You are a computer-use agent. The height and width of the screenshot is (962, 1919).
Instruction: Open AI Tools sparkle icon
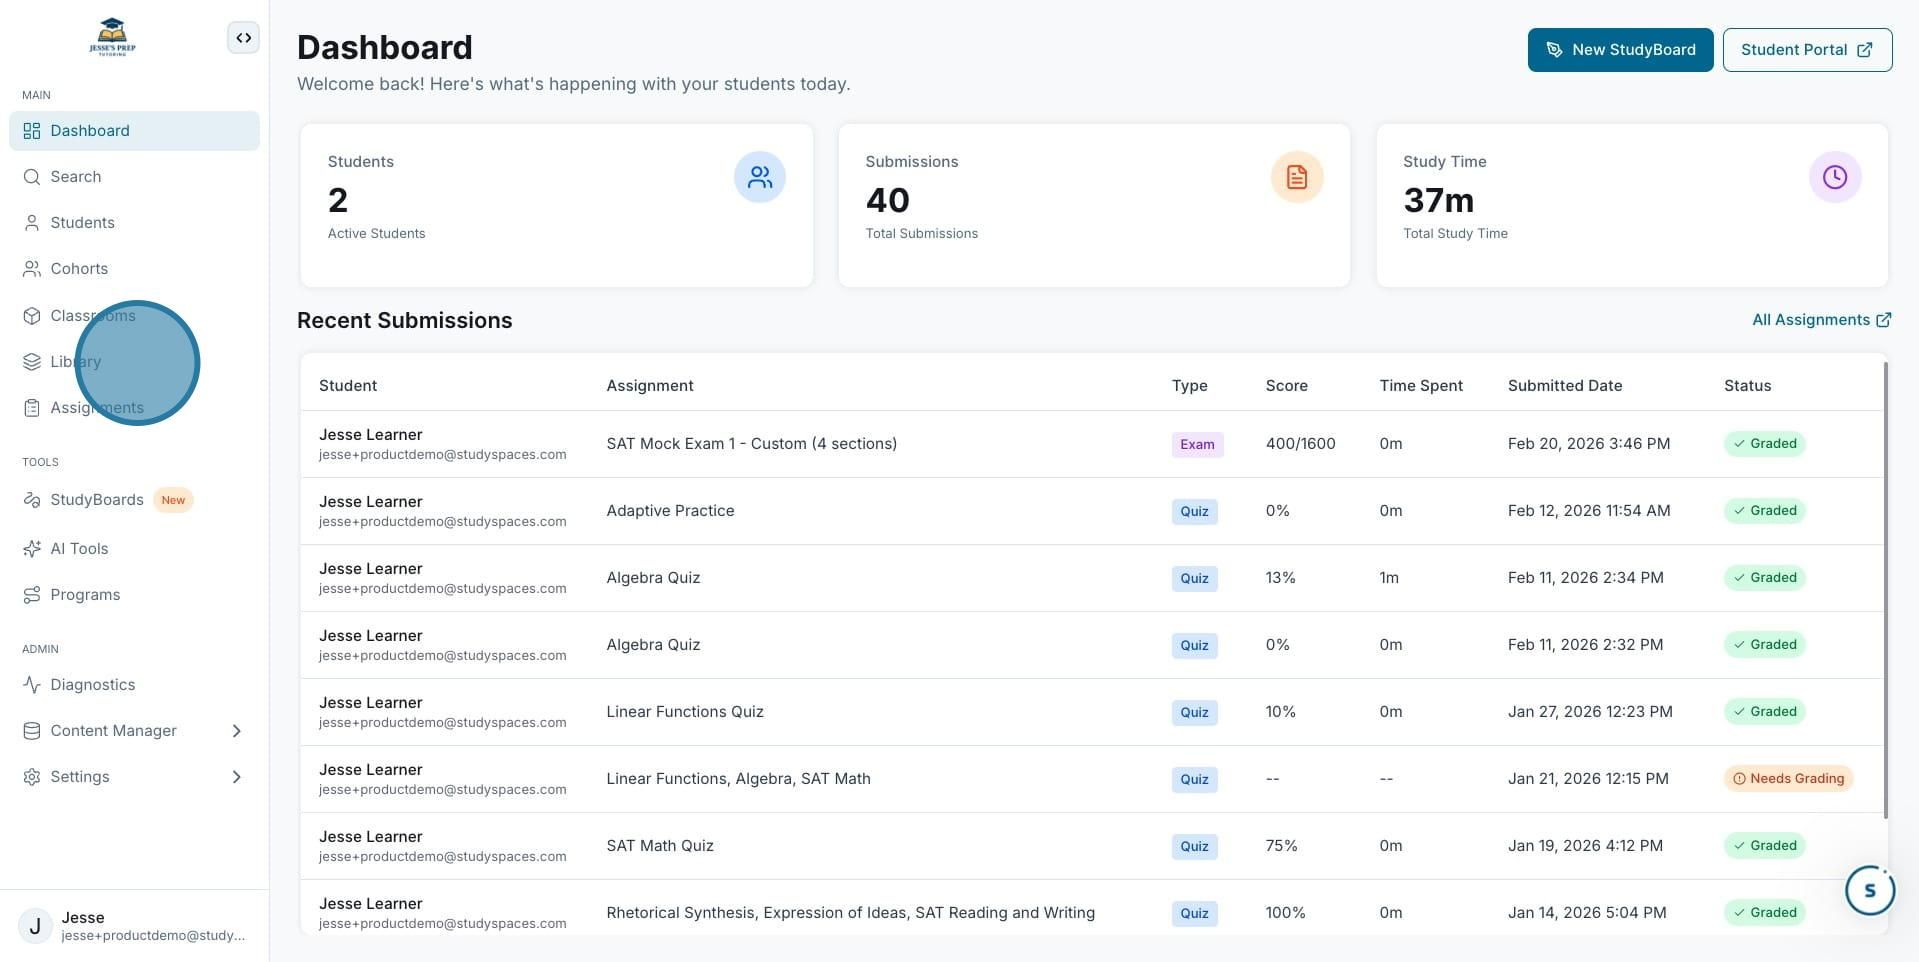coord(32,549)
